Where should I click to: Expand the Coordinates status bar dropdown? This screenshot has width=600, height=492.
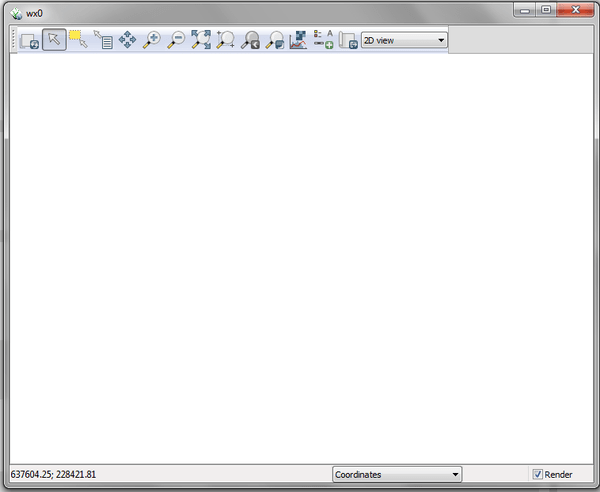397,475
